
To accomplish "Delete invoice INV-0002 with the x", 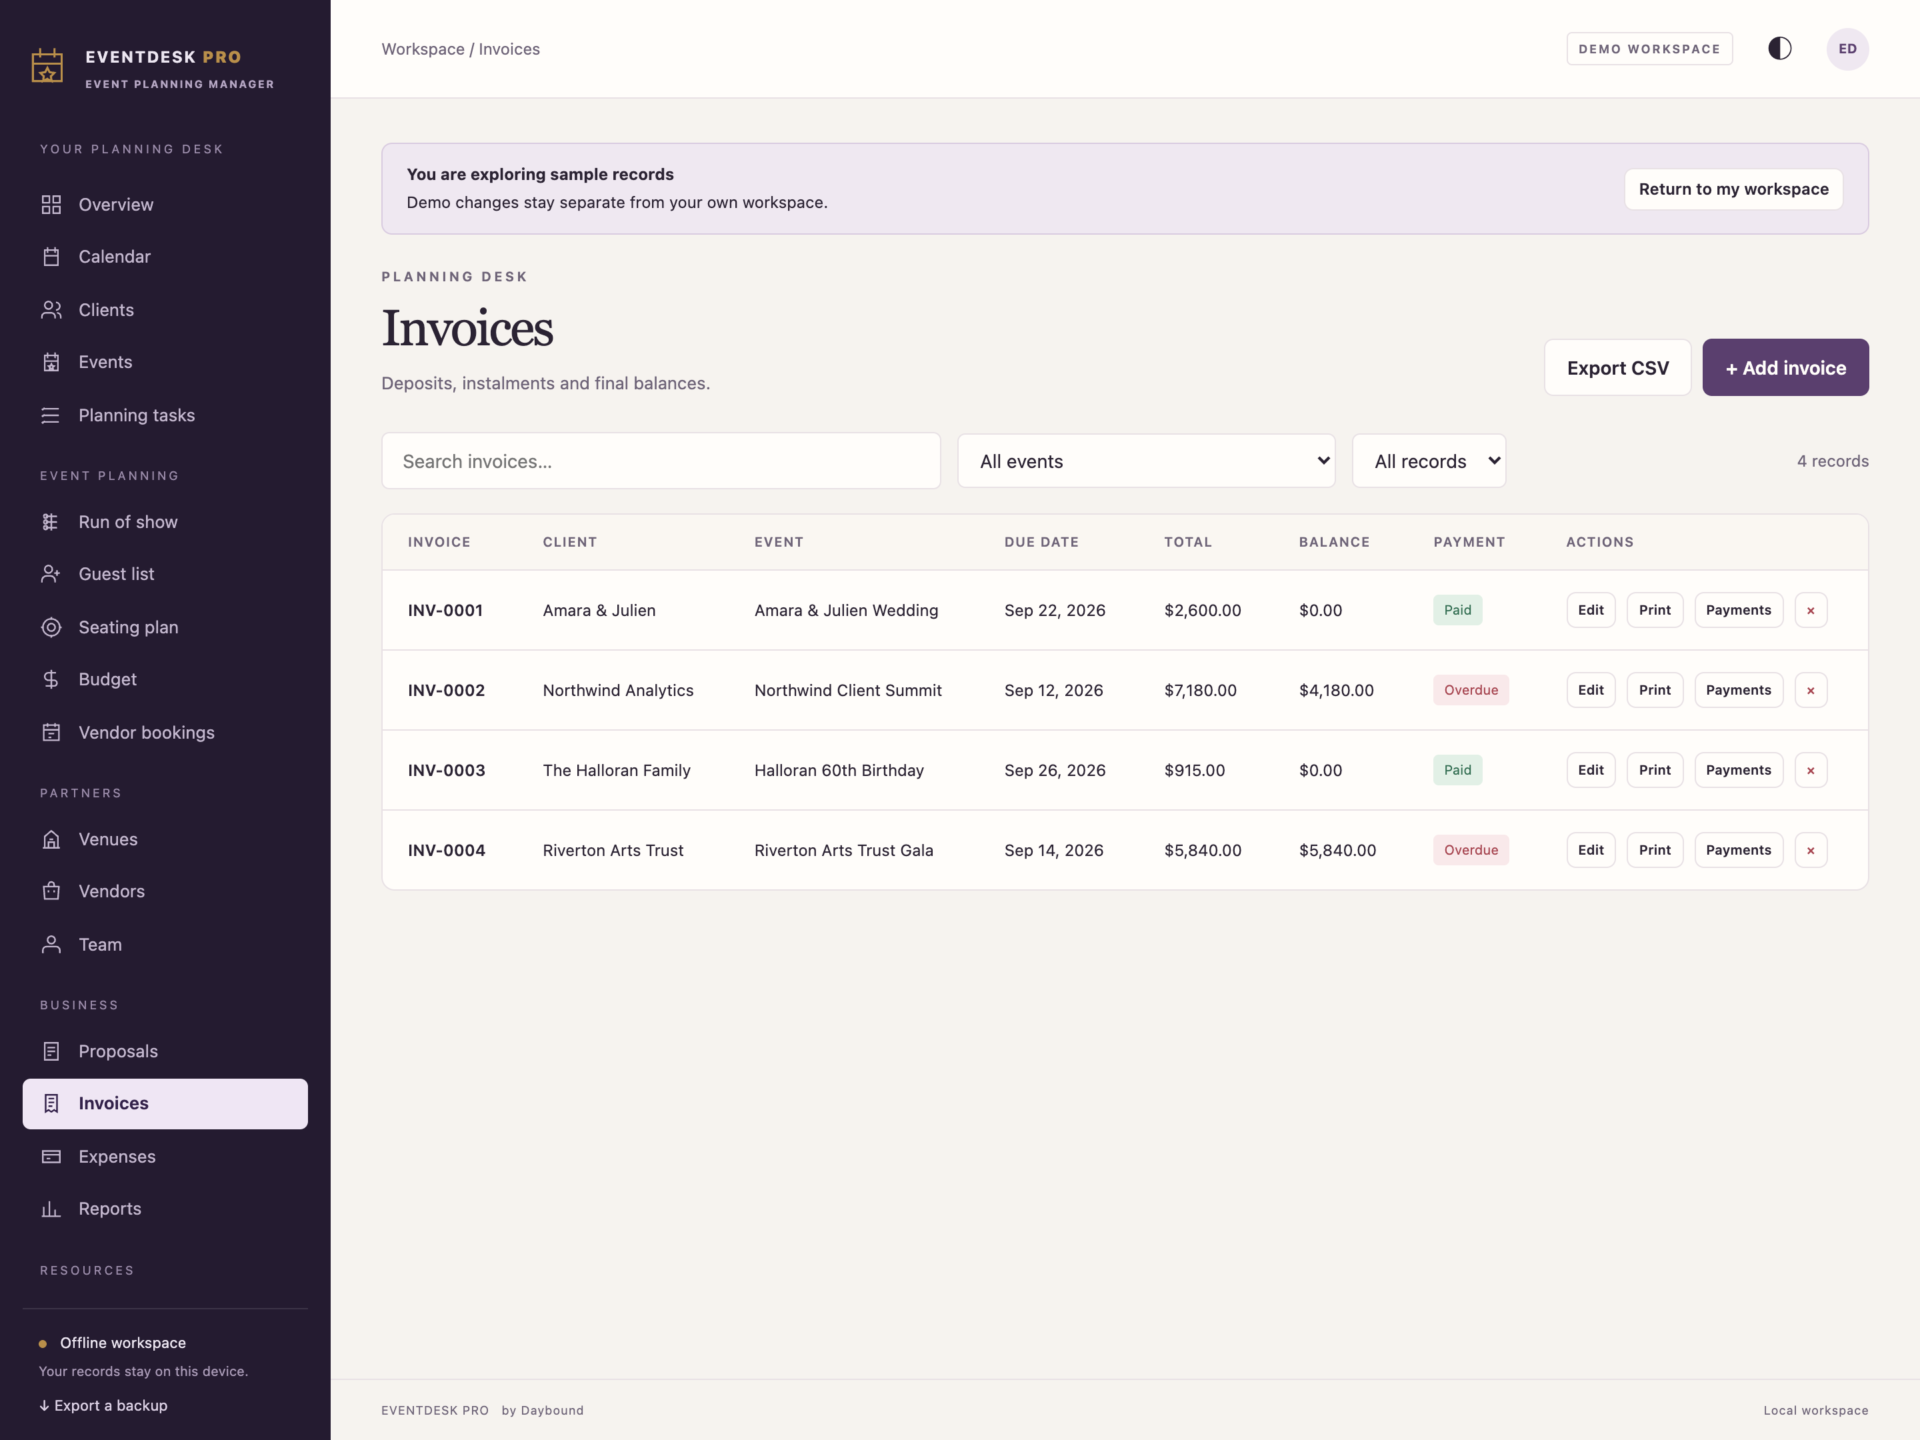I will click(x=1810, y=690).
